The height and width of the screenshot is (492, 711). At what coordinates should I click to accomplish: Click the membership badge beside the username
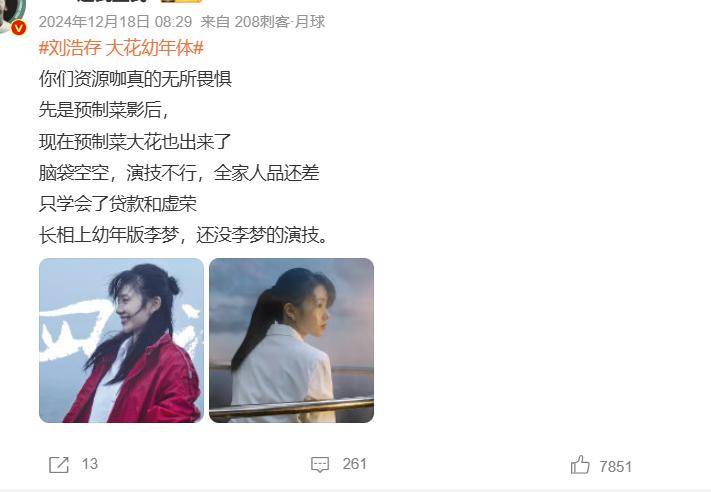181,1
